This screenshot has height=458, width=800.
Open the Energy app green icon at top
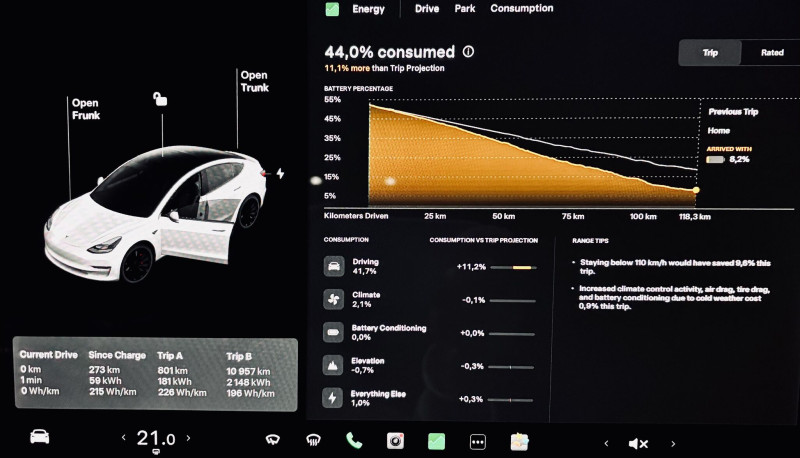coord(332,9)
